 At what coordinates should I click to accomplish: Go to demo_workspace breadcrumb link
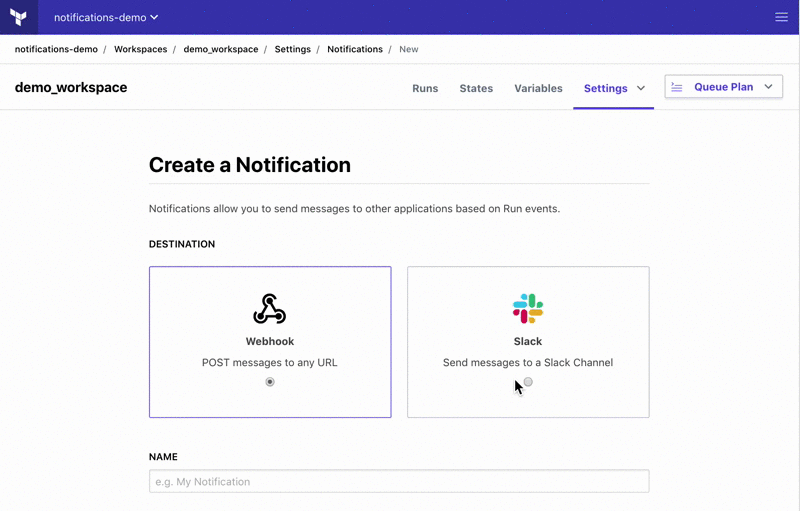[221, 49]
